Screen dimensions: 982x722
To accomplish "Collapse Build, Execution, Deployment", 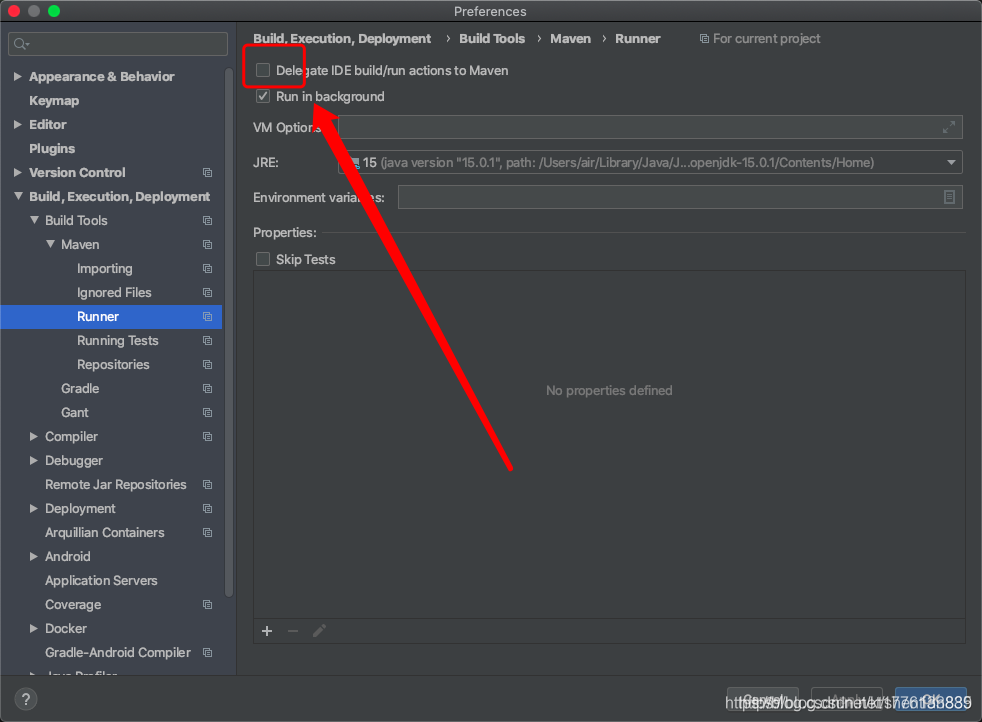I will click(x=17, y=196).
